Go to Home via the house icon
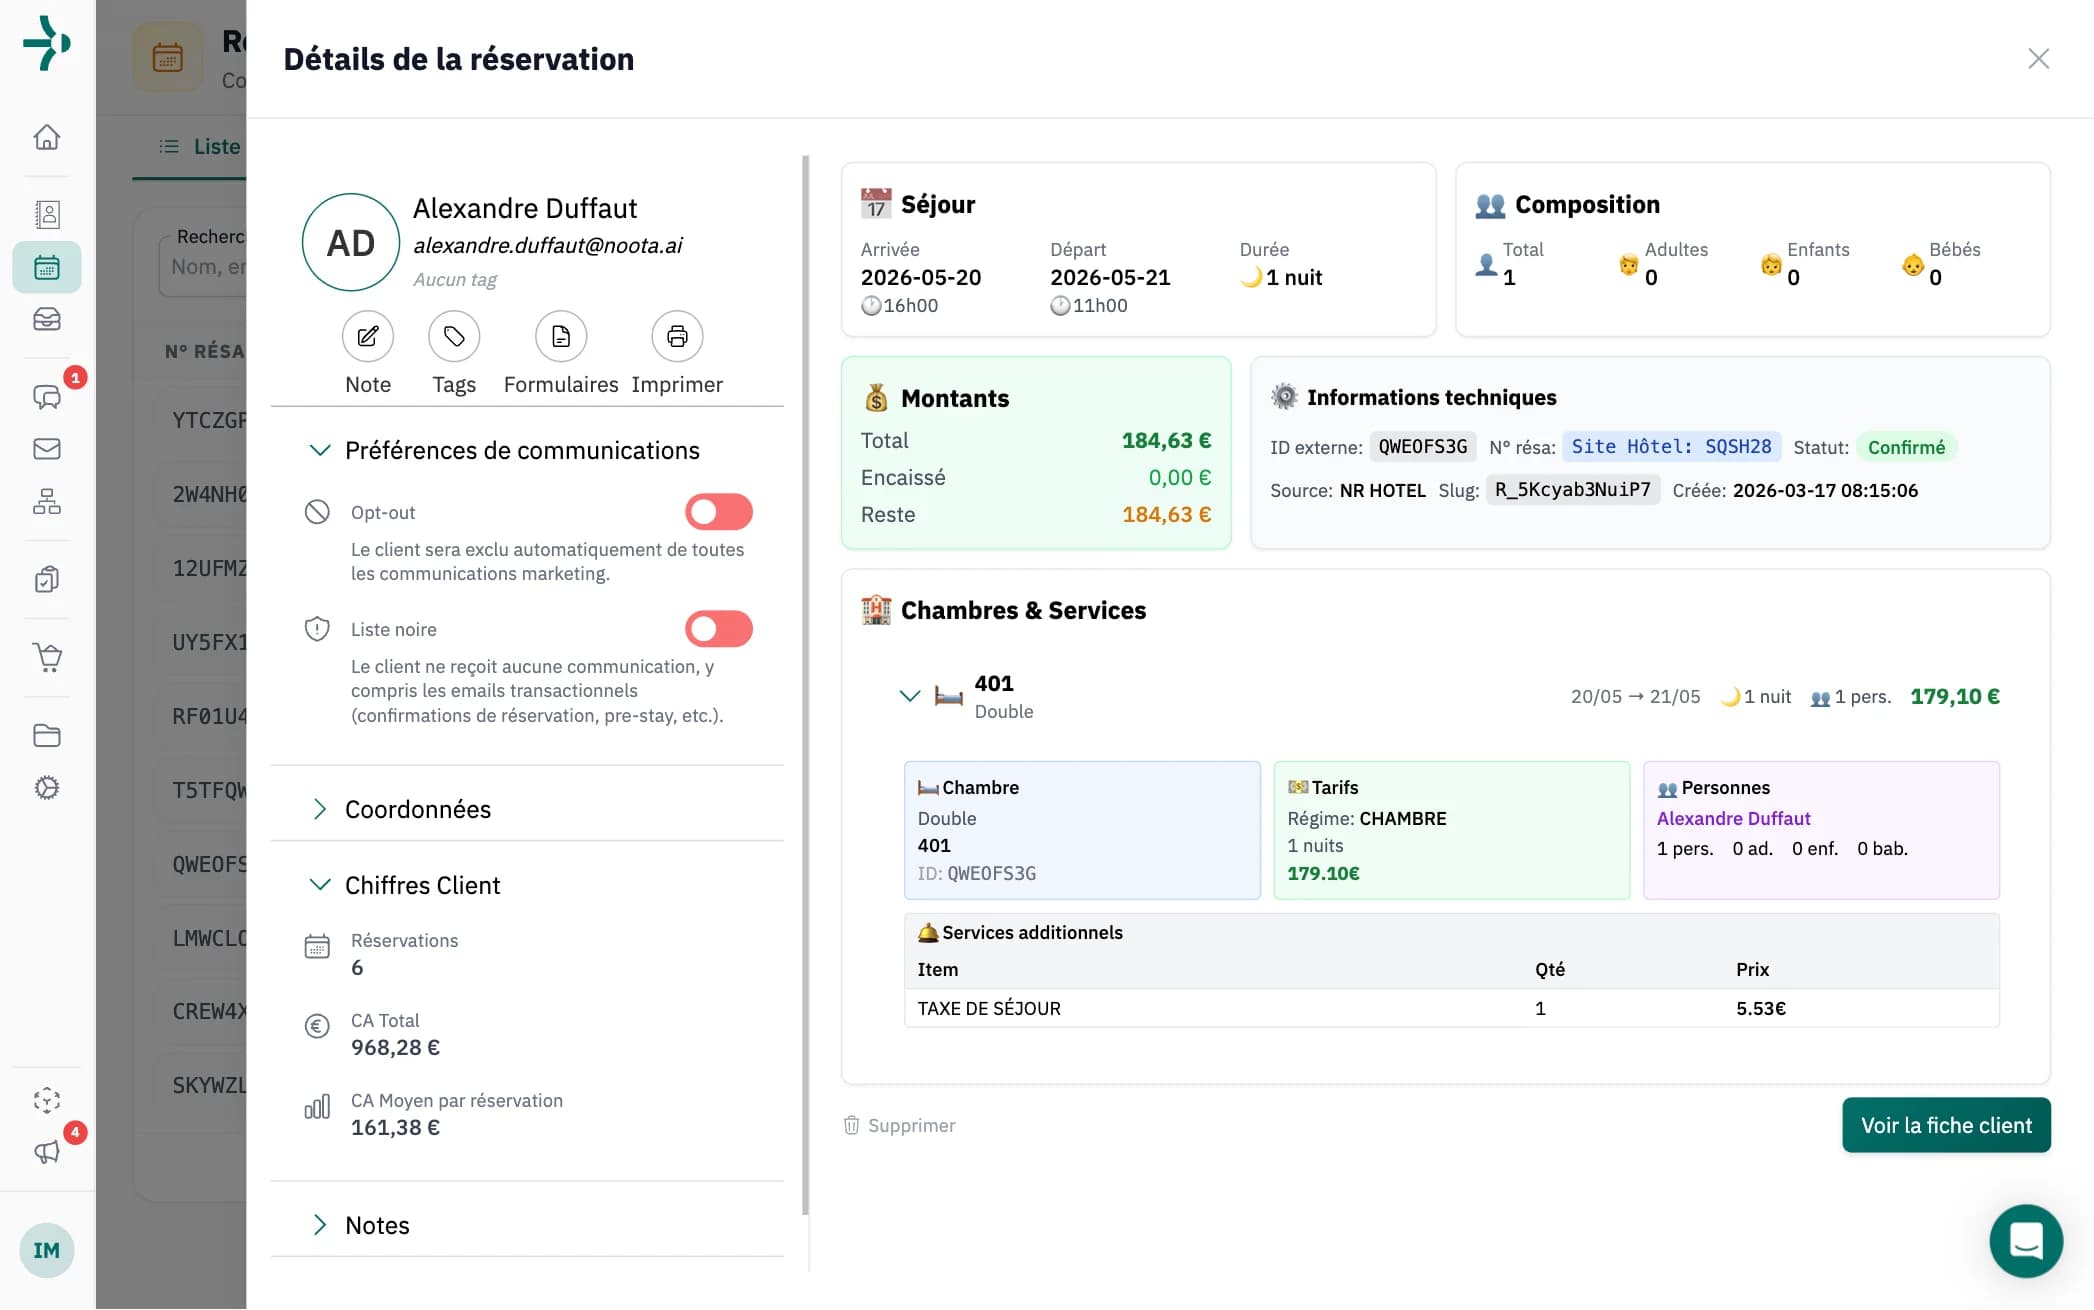 coord(46,137)
